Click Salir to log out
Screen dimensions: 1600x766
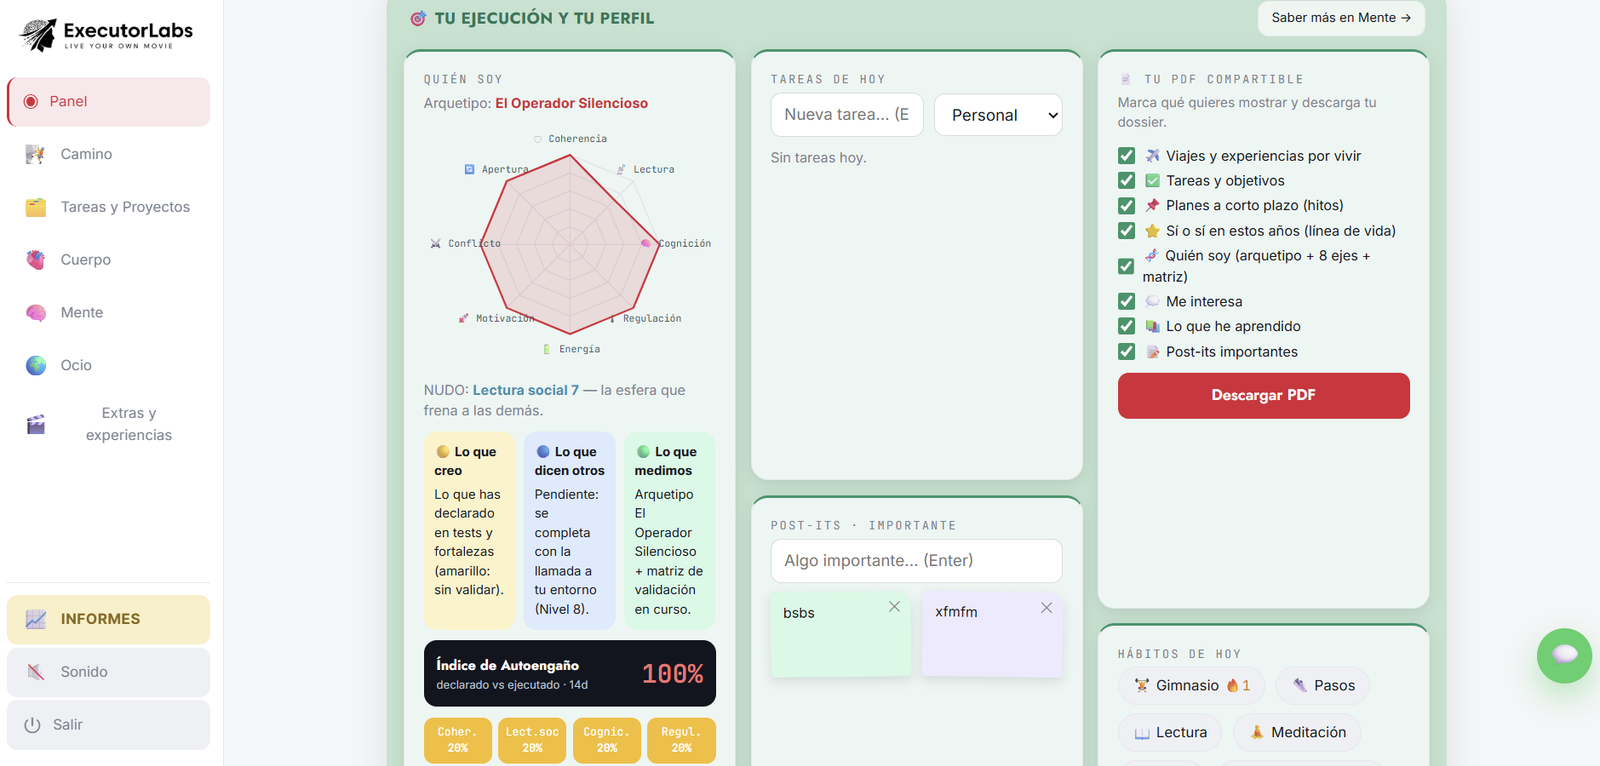click(x=109, y=725)
